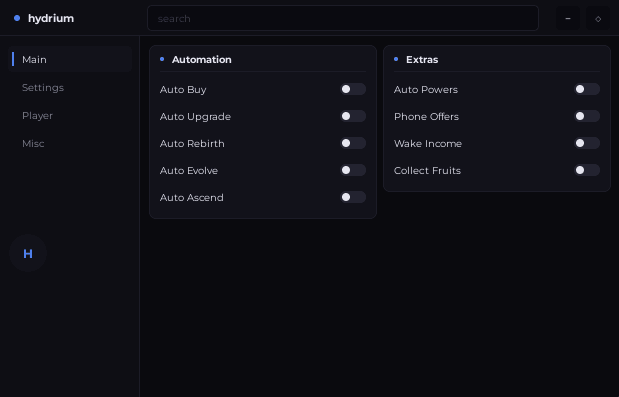619x397 pixels.
Task: Open the Settings sidebar tab
Action: coord(70,87)
